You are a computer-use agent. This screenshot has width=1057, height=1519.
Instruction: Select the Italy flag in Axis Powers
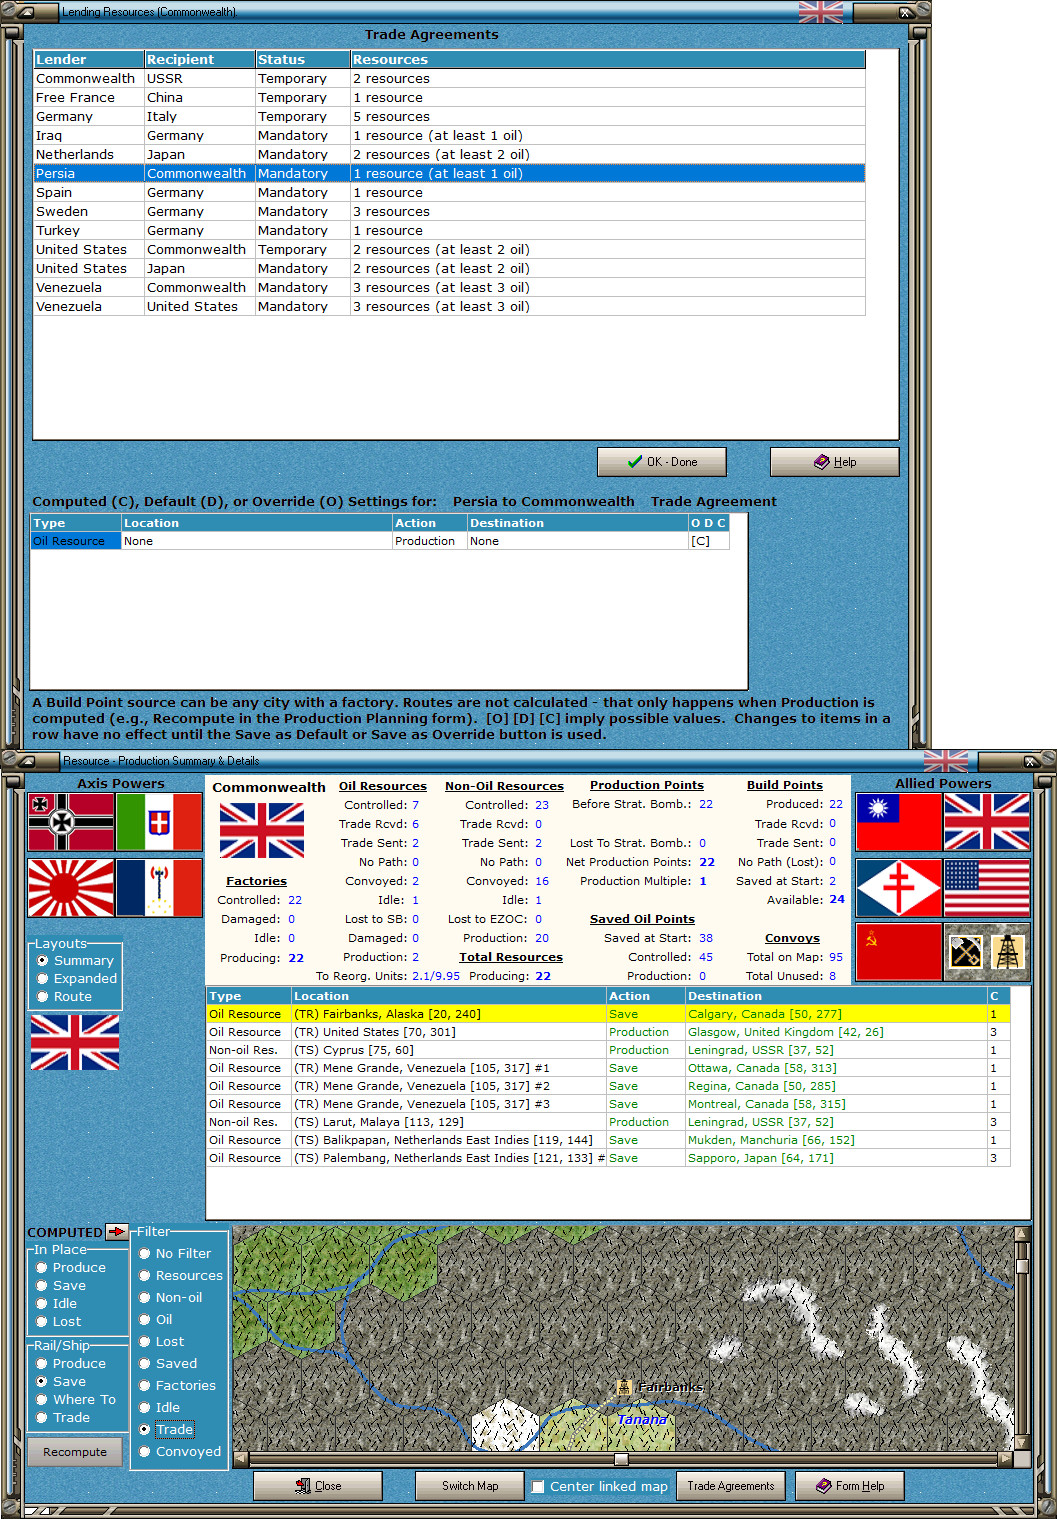click(159, 822)
